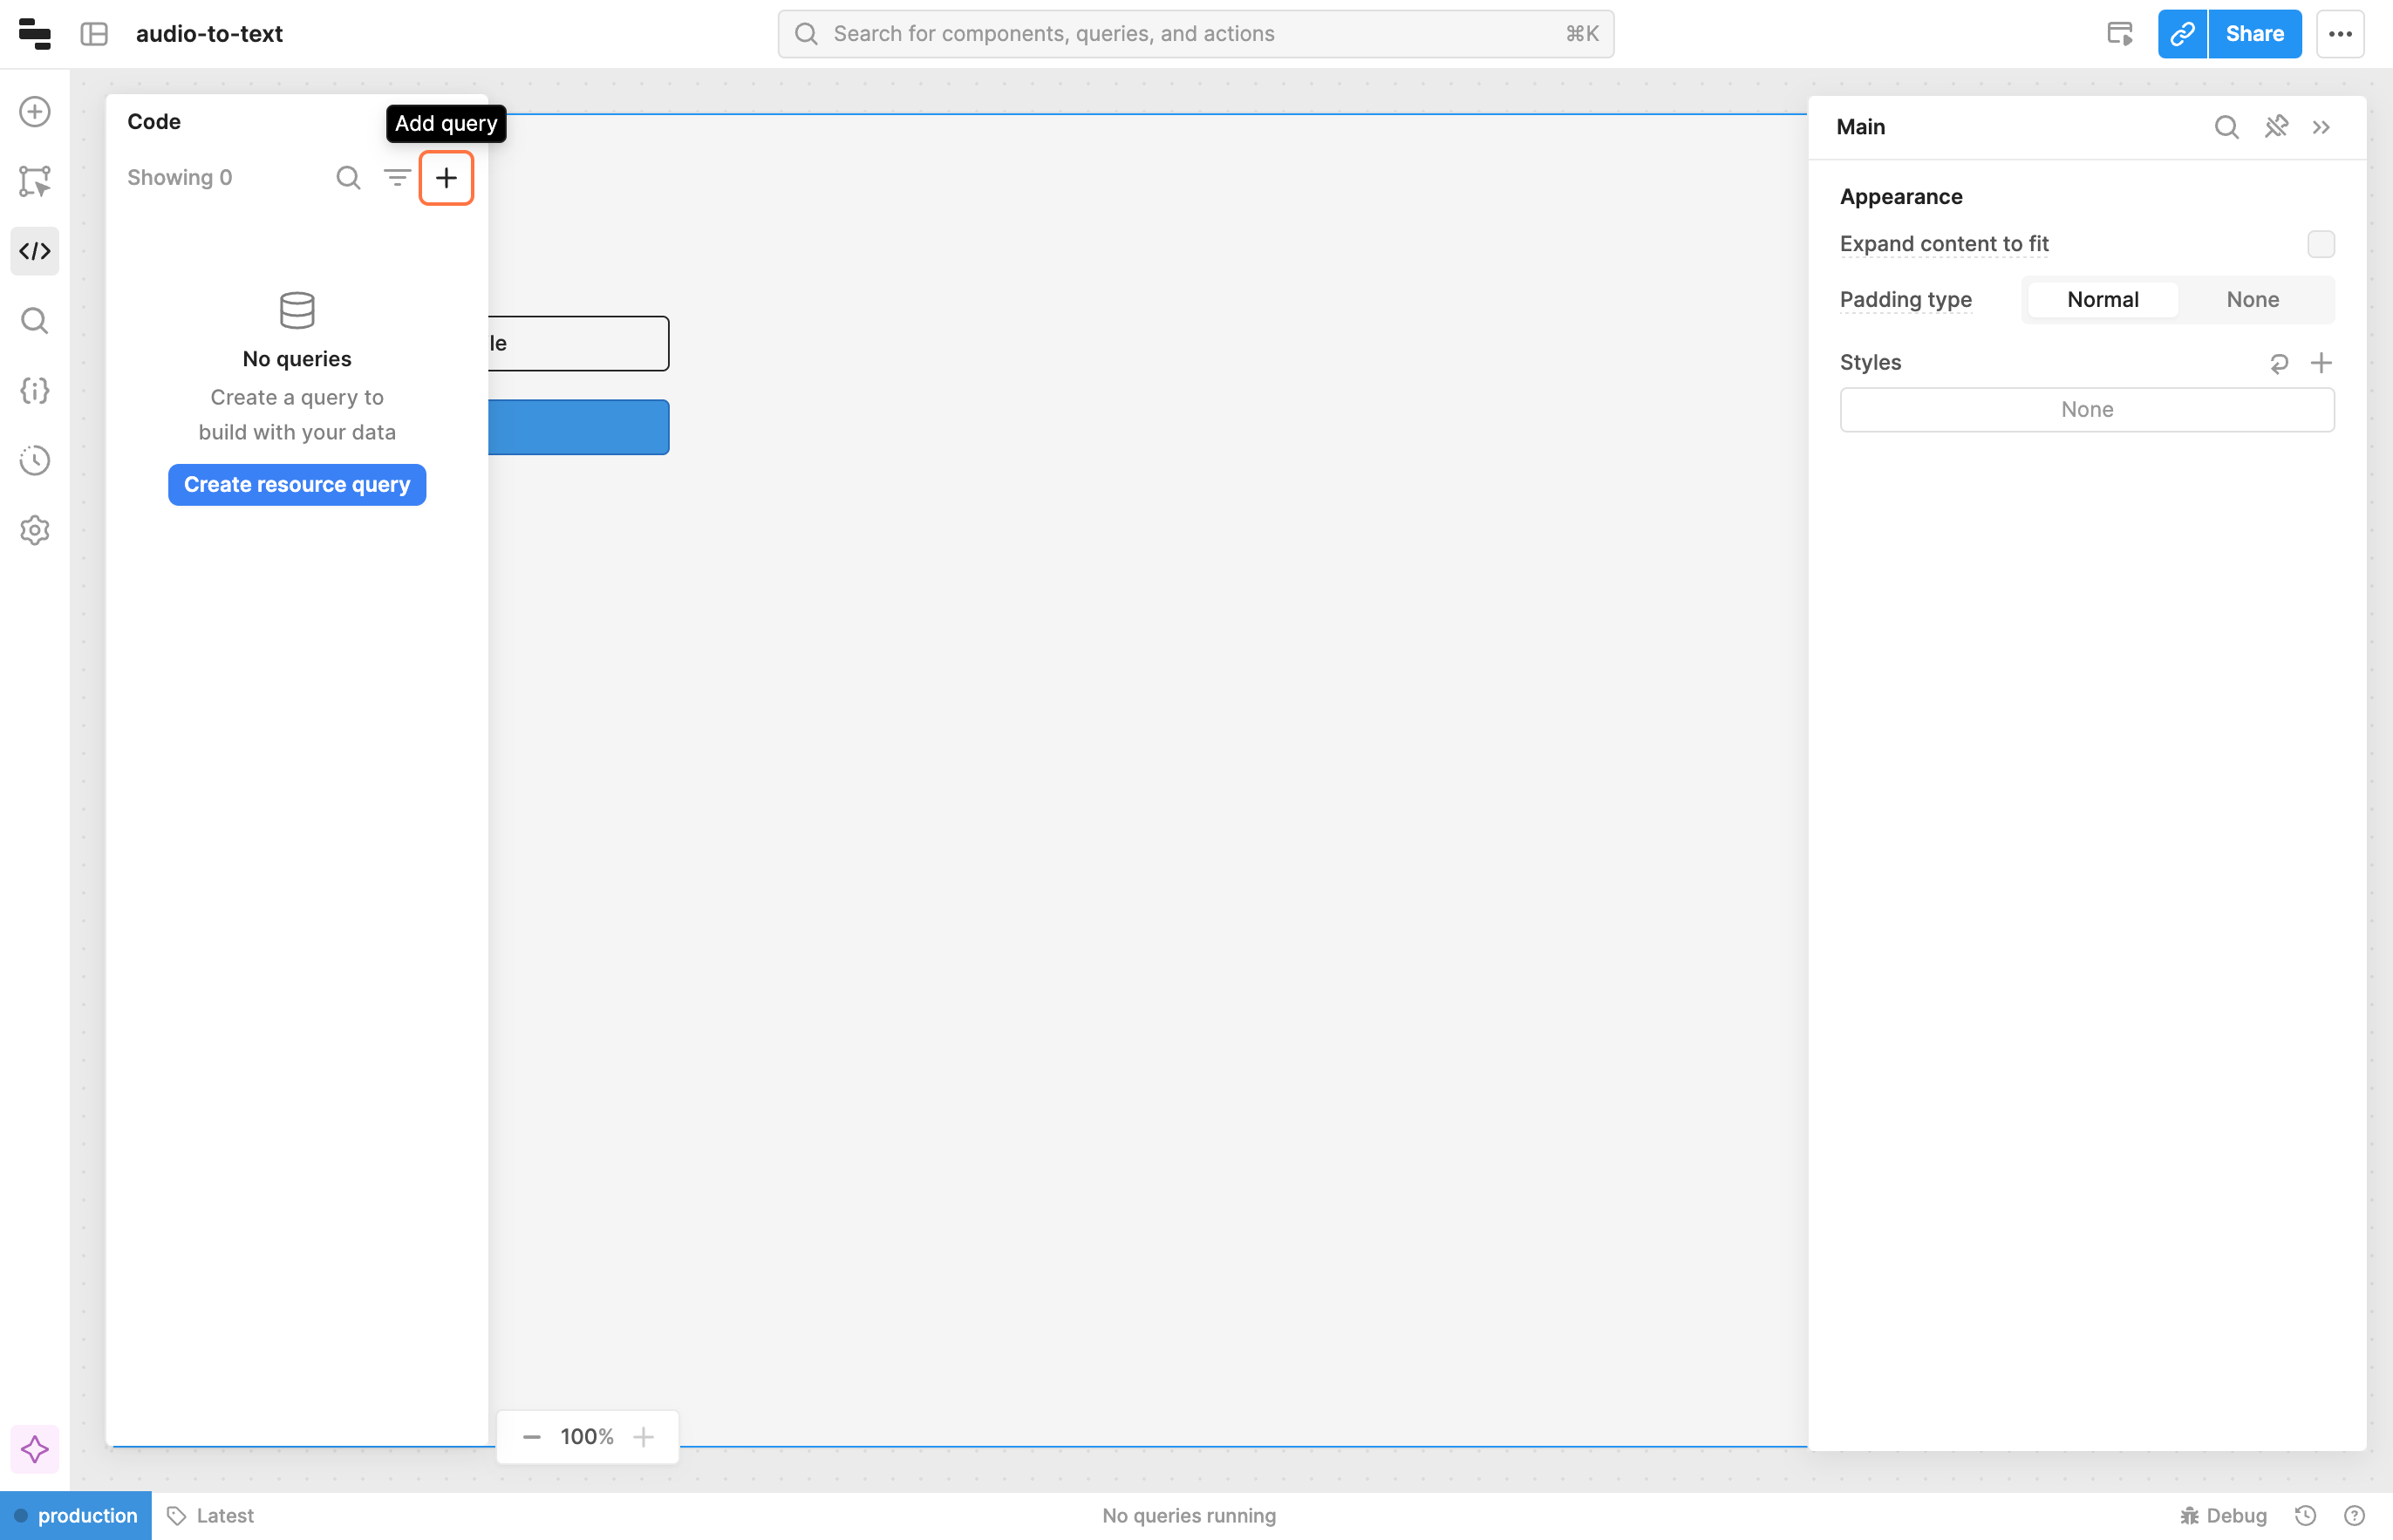2393x1540 pixels.
Task: Zoom out the canvas with minus
Action: pos(532,1437)
